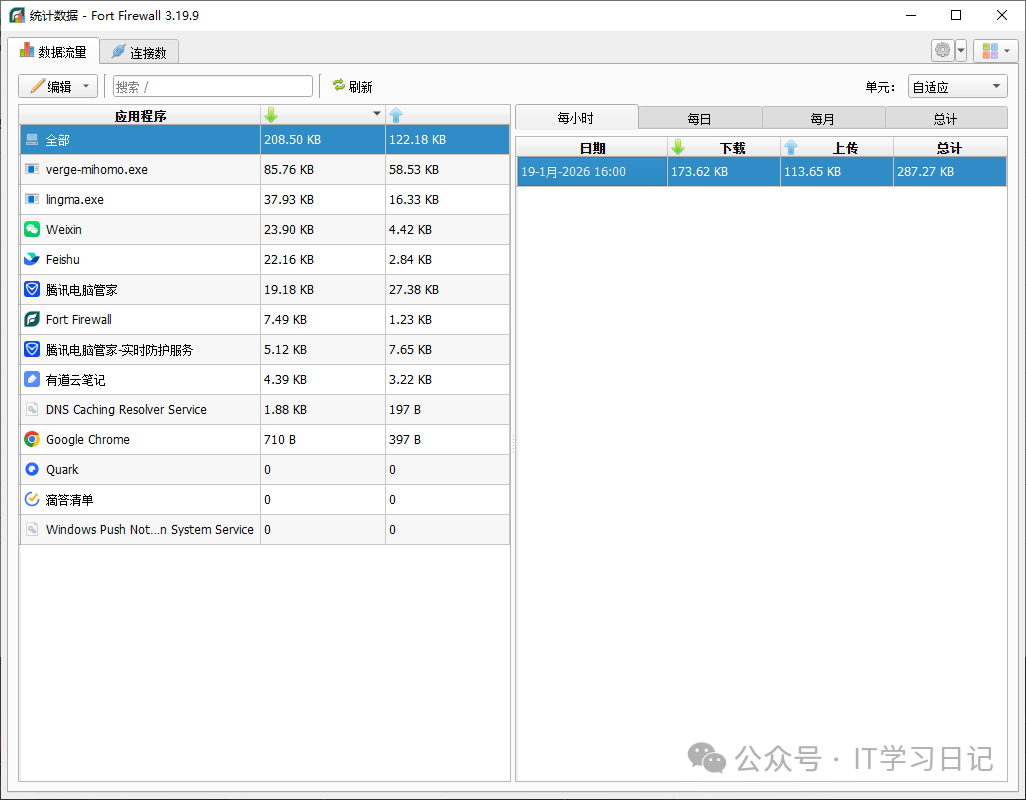Click into the 搜索 search field

[213, 87]
